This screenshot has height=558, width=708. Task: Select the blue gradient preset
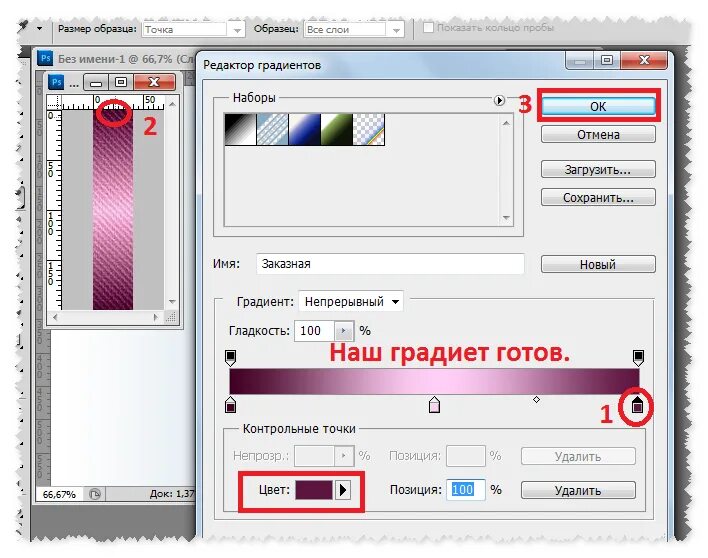click(x=304, y=130)
